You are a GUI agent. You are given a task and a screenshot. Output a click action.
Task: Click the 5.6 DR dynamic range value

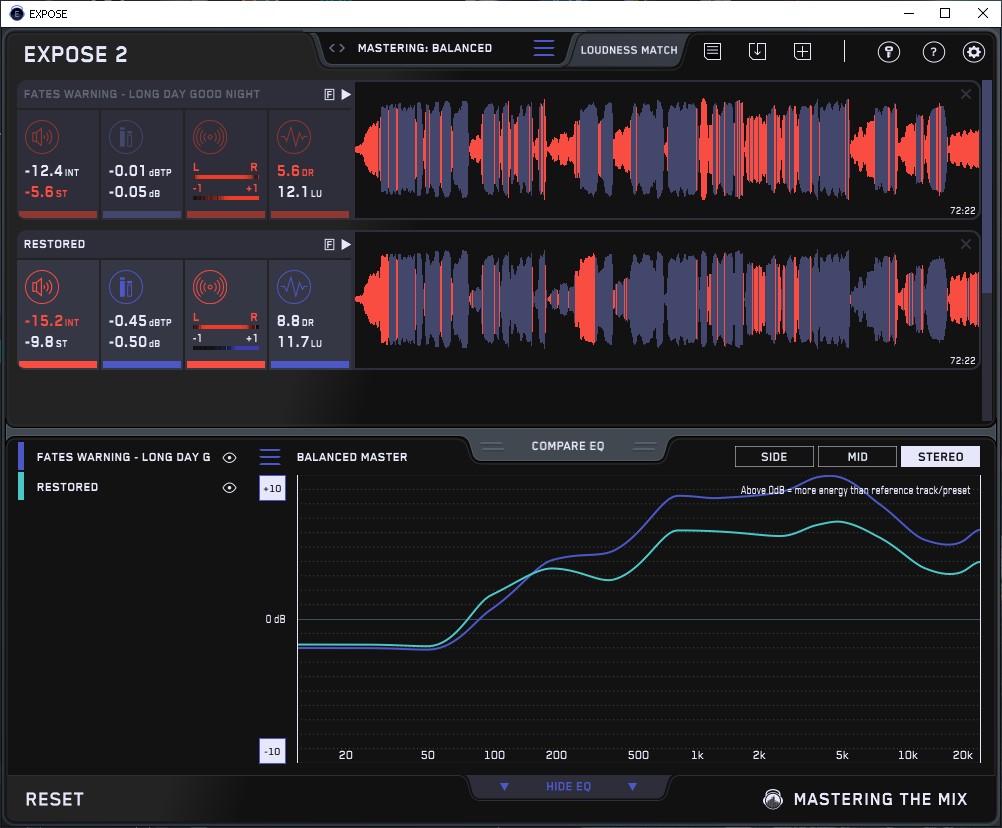[x=295, y=171]
